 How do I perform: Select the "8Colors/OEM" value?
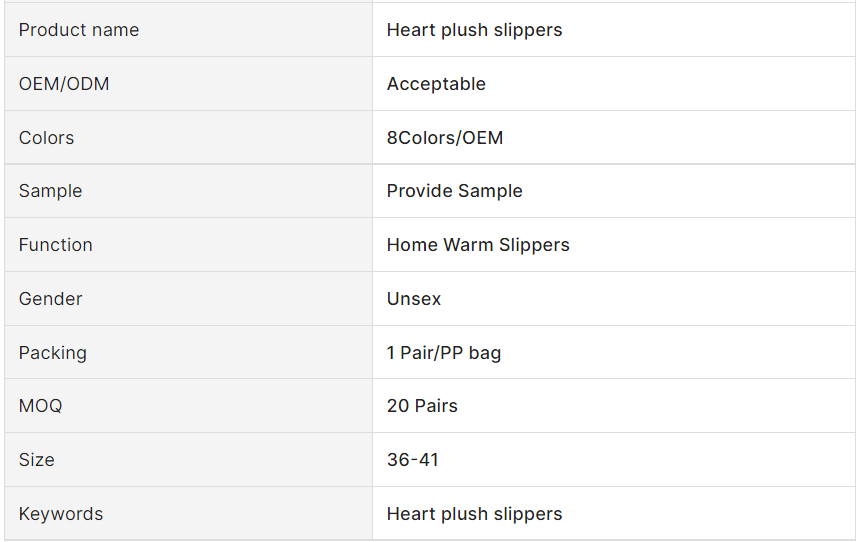[x=445, y=138]
